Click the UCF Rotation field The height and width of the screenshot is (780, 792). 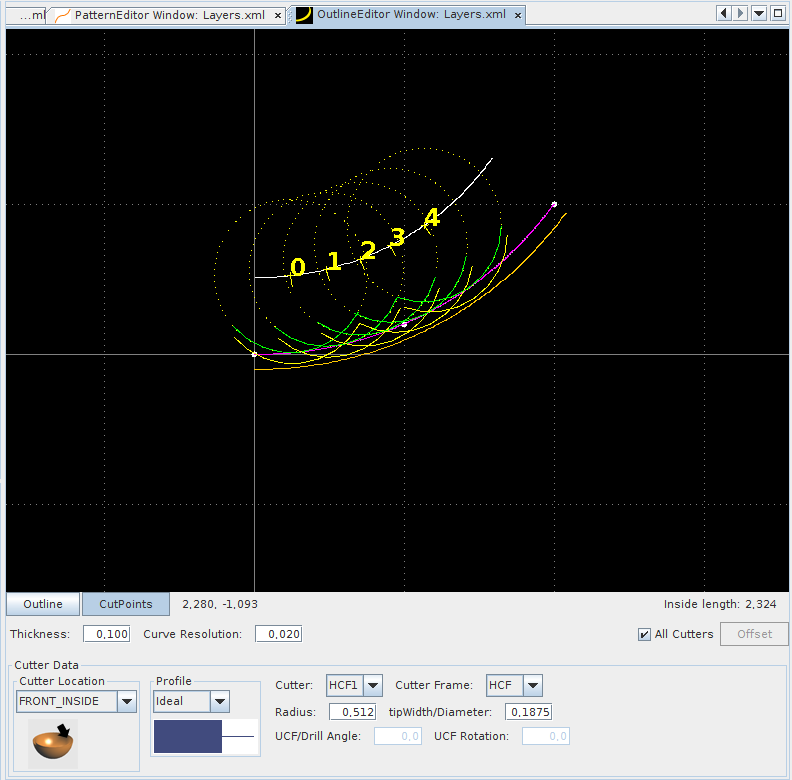coord(546,737)
